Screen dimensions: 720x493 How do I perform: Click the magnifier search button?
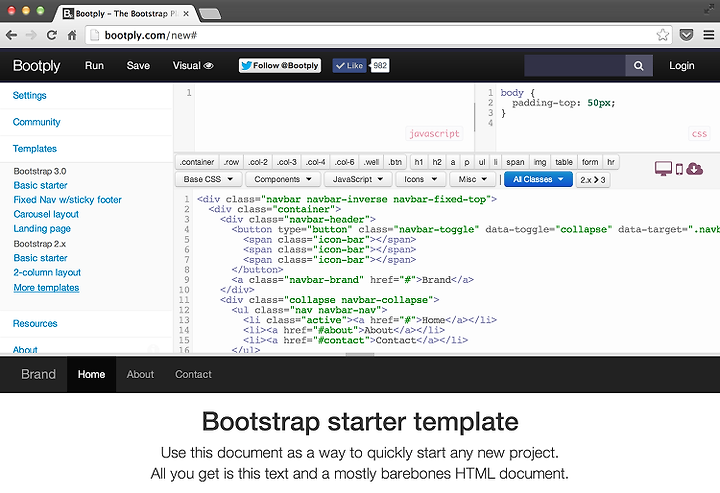(639, 66)
